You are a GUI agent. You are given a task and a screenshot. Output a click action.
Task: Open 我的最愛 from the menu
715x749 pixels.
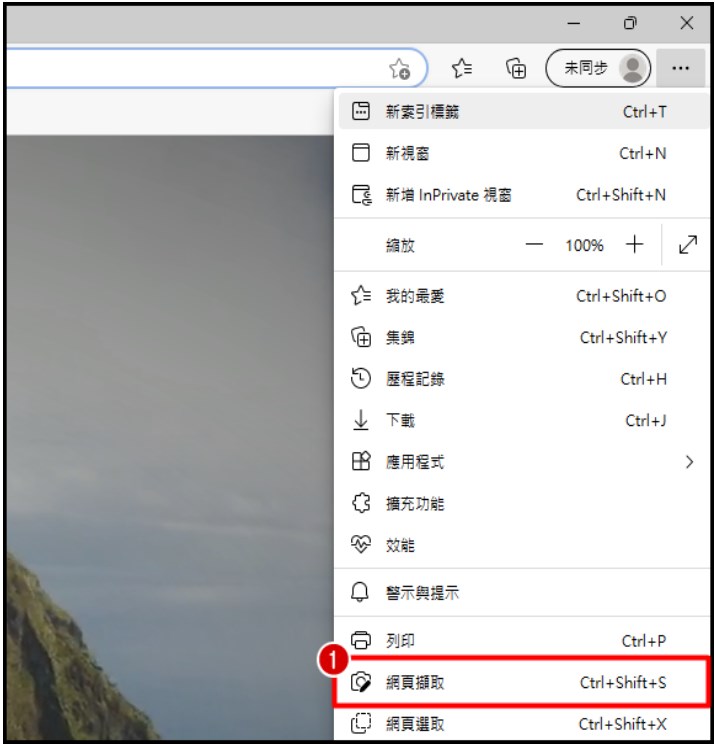[x=523, y=296]
